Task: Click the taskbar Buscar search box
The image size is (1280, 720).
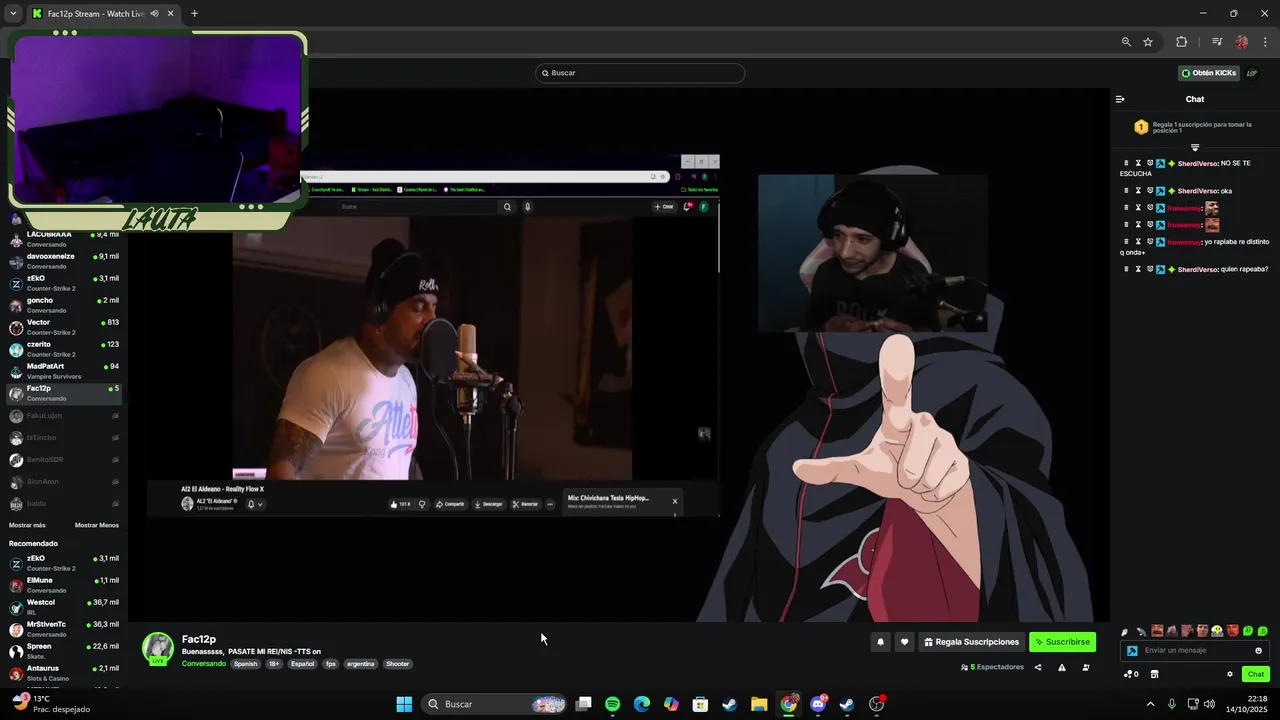Action: click(494, 704)
